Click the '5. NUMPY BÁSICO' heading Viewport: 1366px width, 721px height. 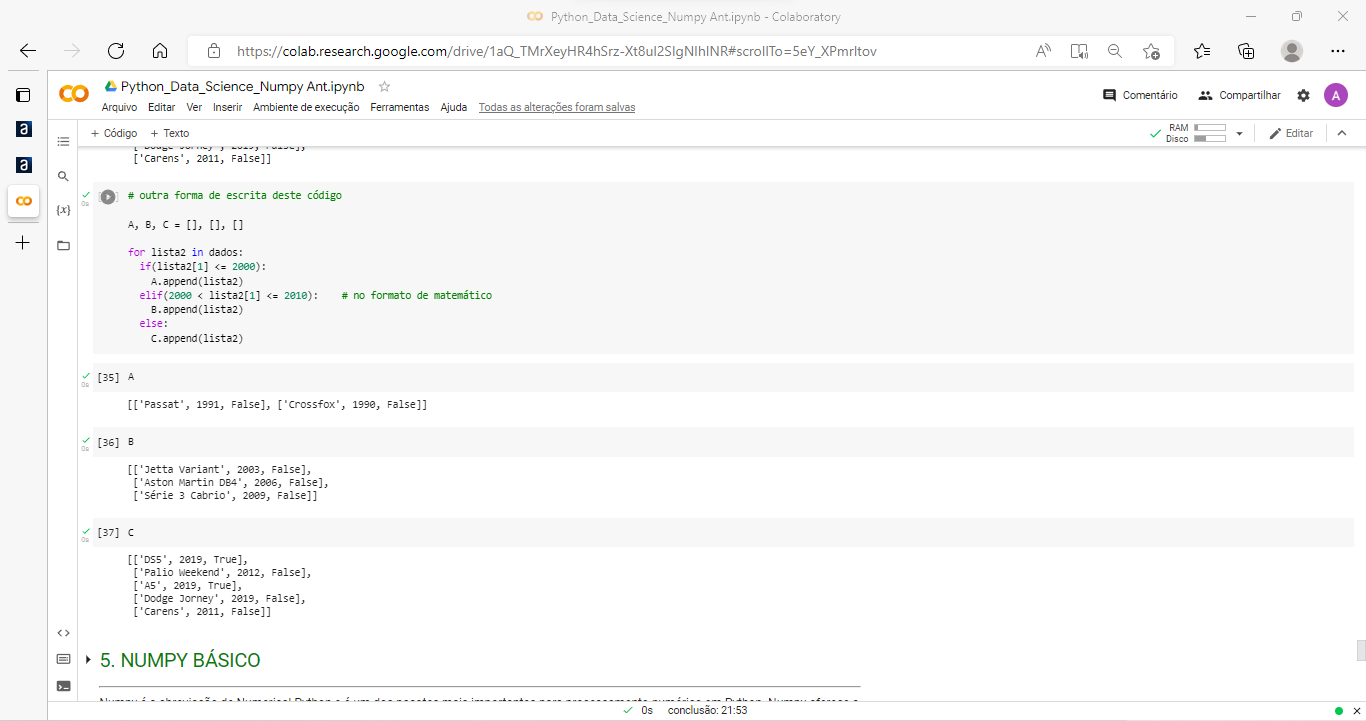tap(180, 661)
